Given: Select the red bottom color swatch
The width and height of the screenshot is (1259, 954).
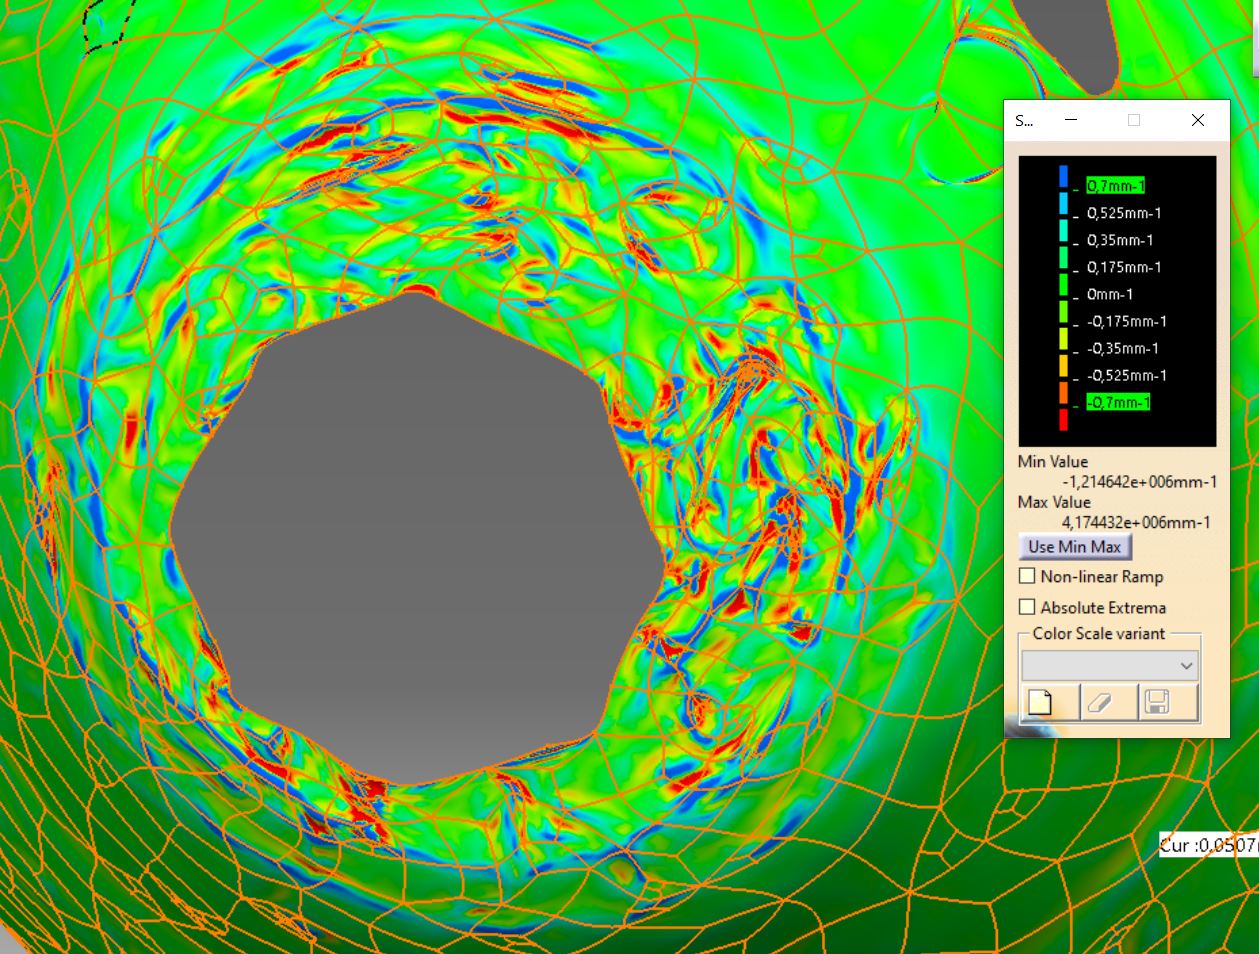Looking at the screenshot, I should pyautogui.click(x=1063, y=420).
